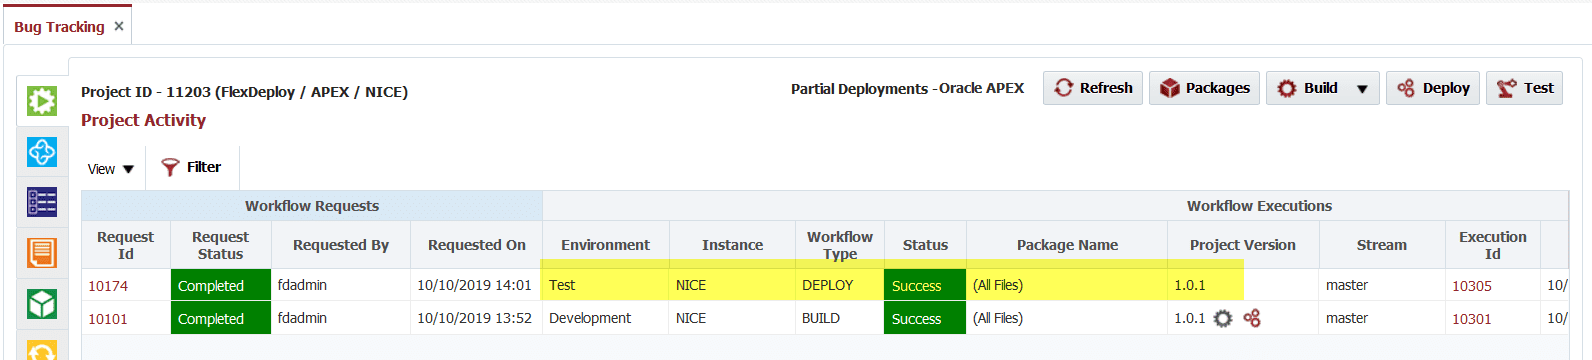Screen dimensions: 1592x360
Task: Sort by Requested By column header
Action: click(x=341, y=245)
